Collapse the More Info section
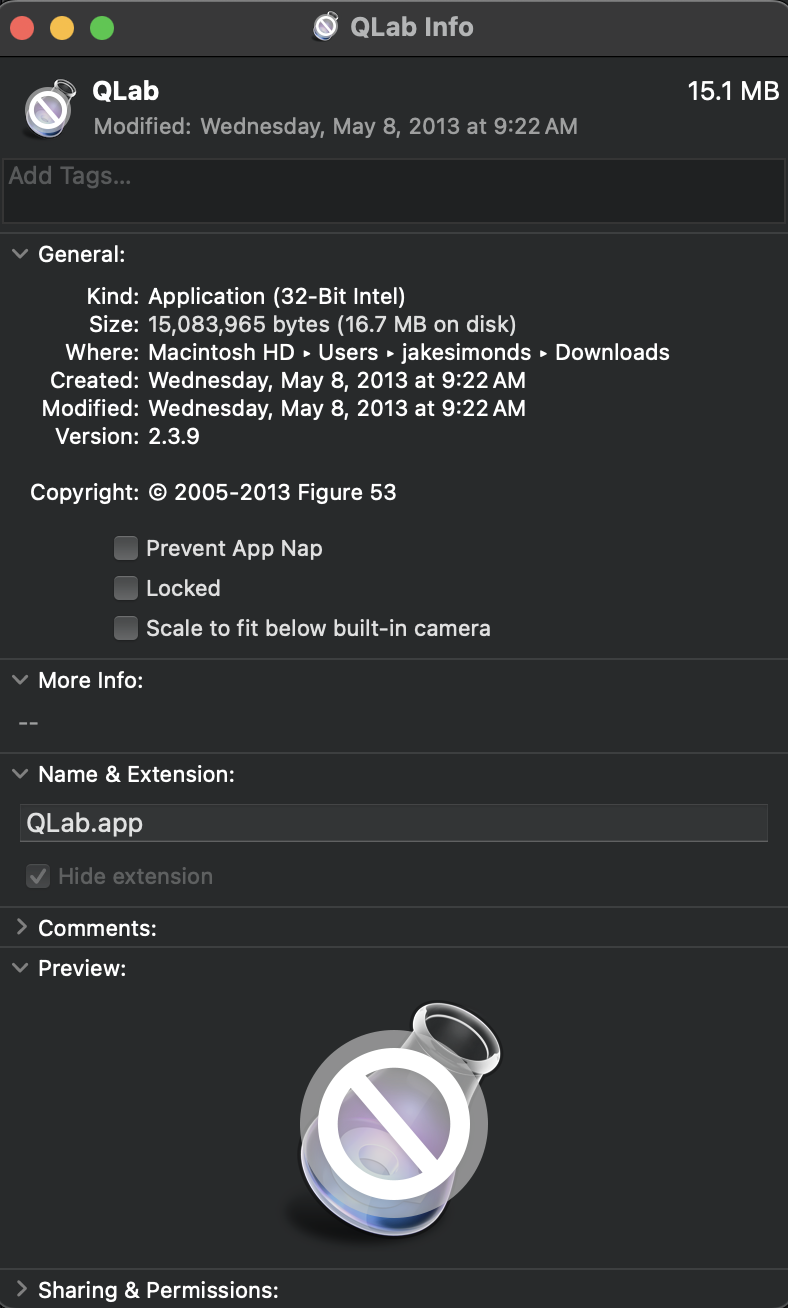The height and width of the screenshot is (1308, 788). (x=19, y=680)
